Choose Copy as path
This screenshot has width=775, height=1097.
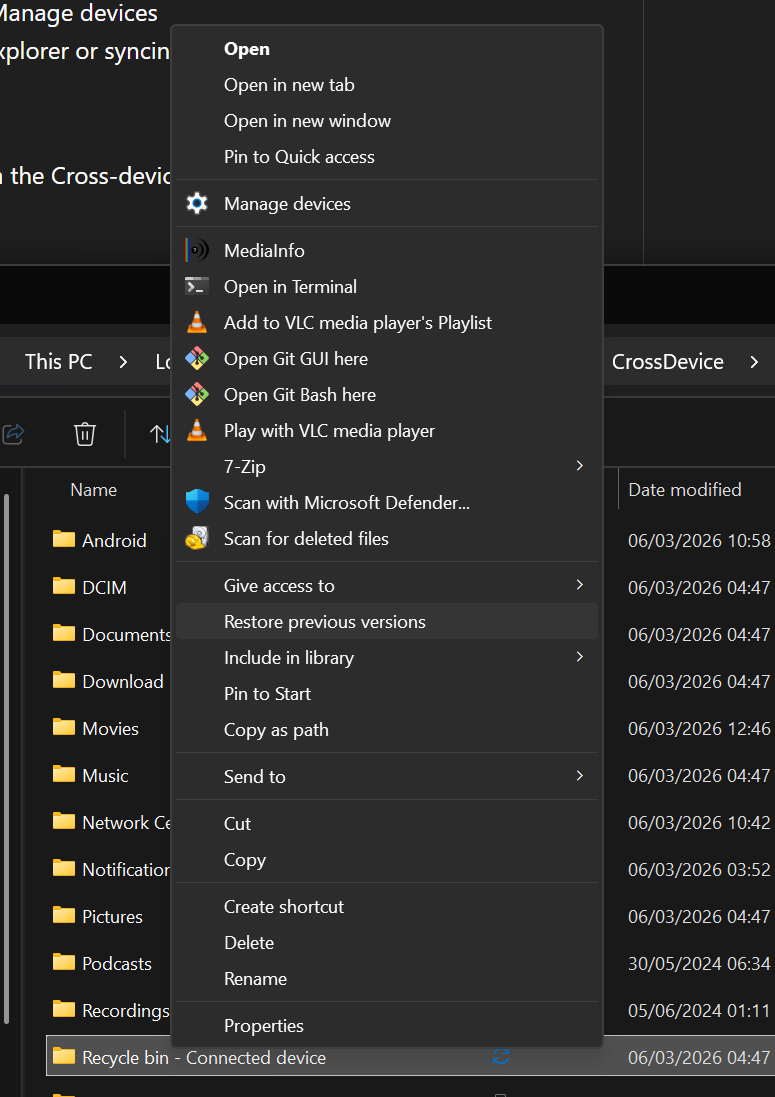point(387,730)
